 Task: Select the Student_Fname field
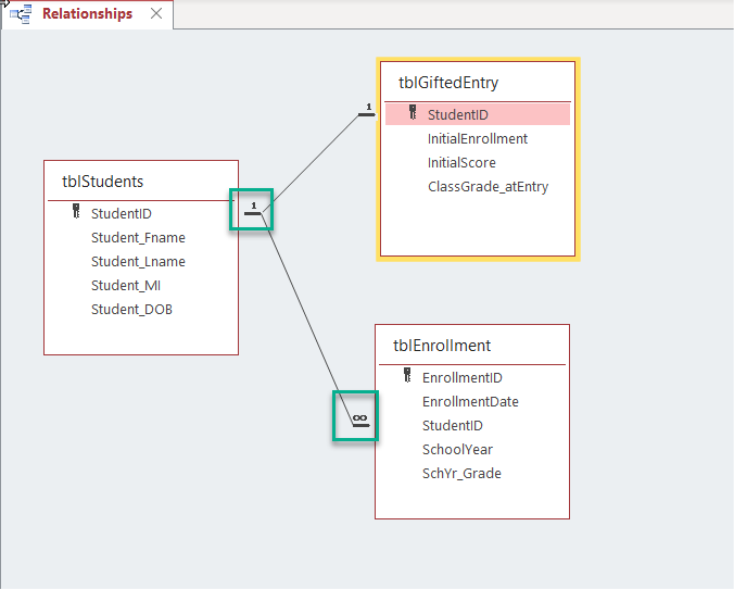(138, 238)
